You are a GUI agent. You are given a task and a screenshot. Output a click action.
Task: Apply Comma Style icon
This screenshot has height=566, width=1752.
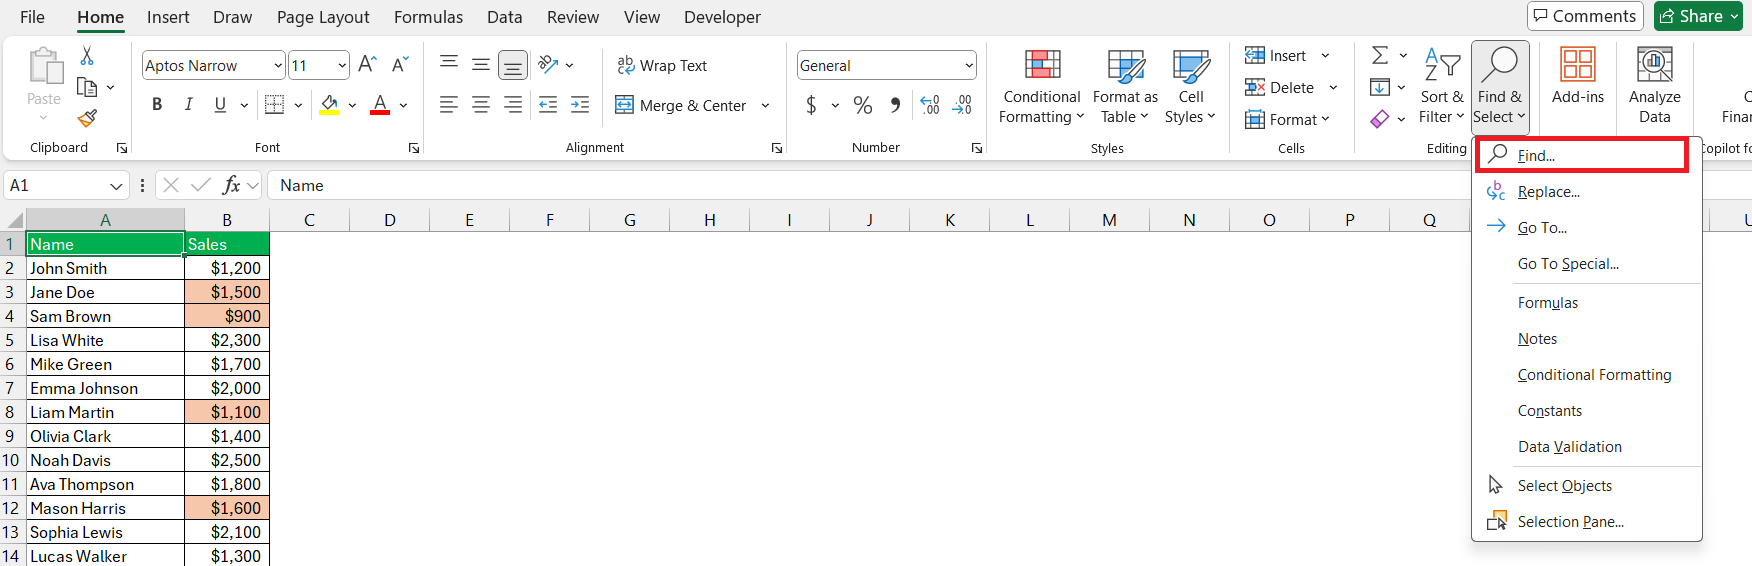[x=895, y=105]
